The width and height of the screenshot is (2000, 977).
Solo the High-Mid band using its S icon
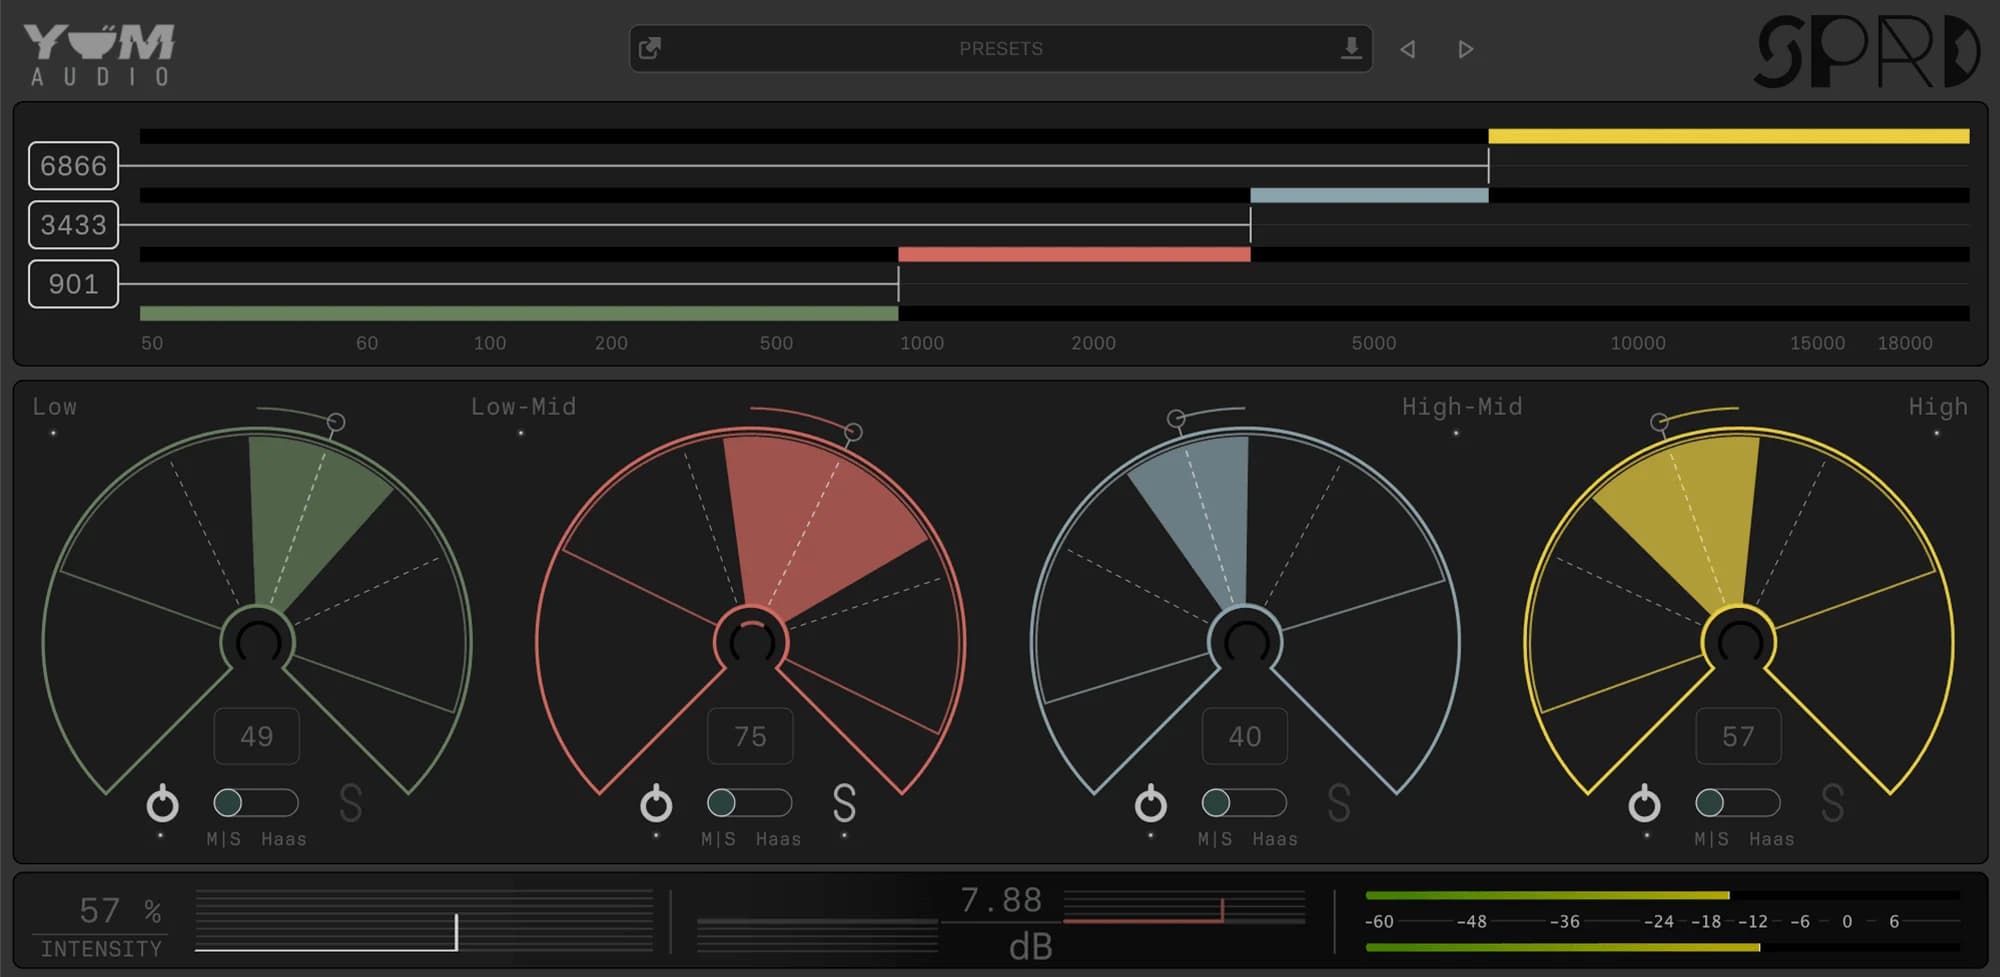(1338, 805)
